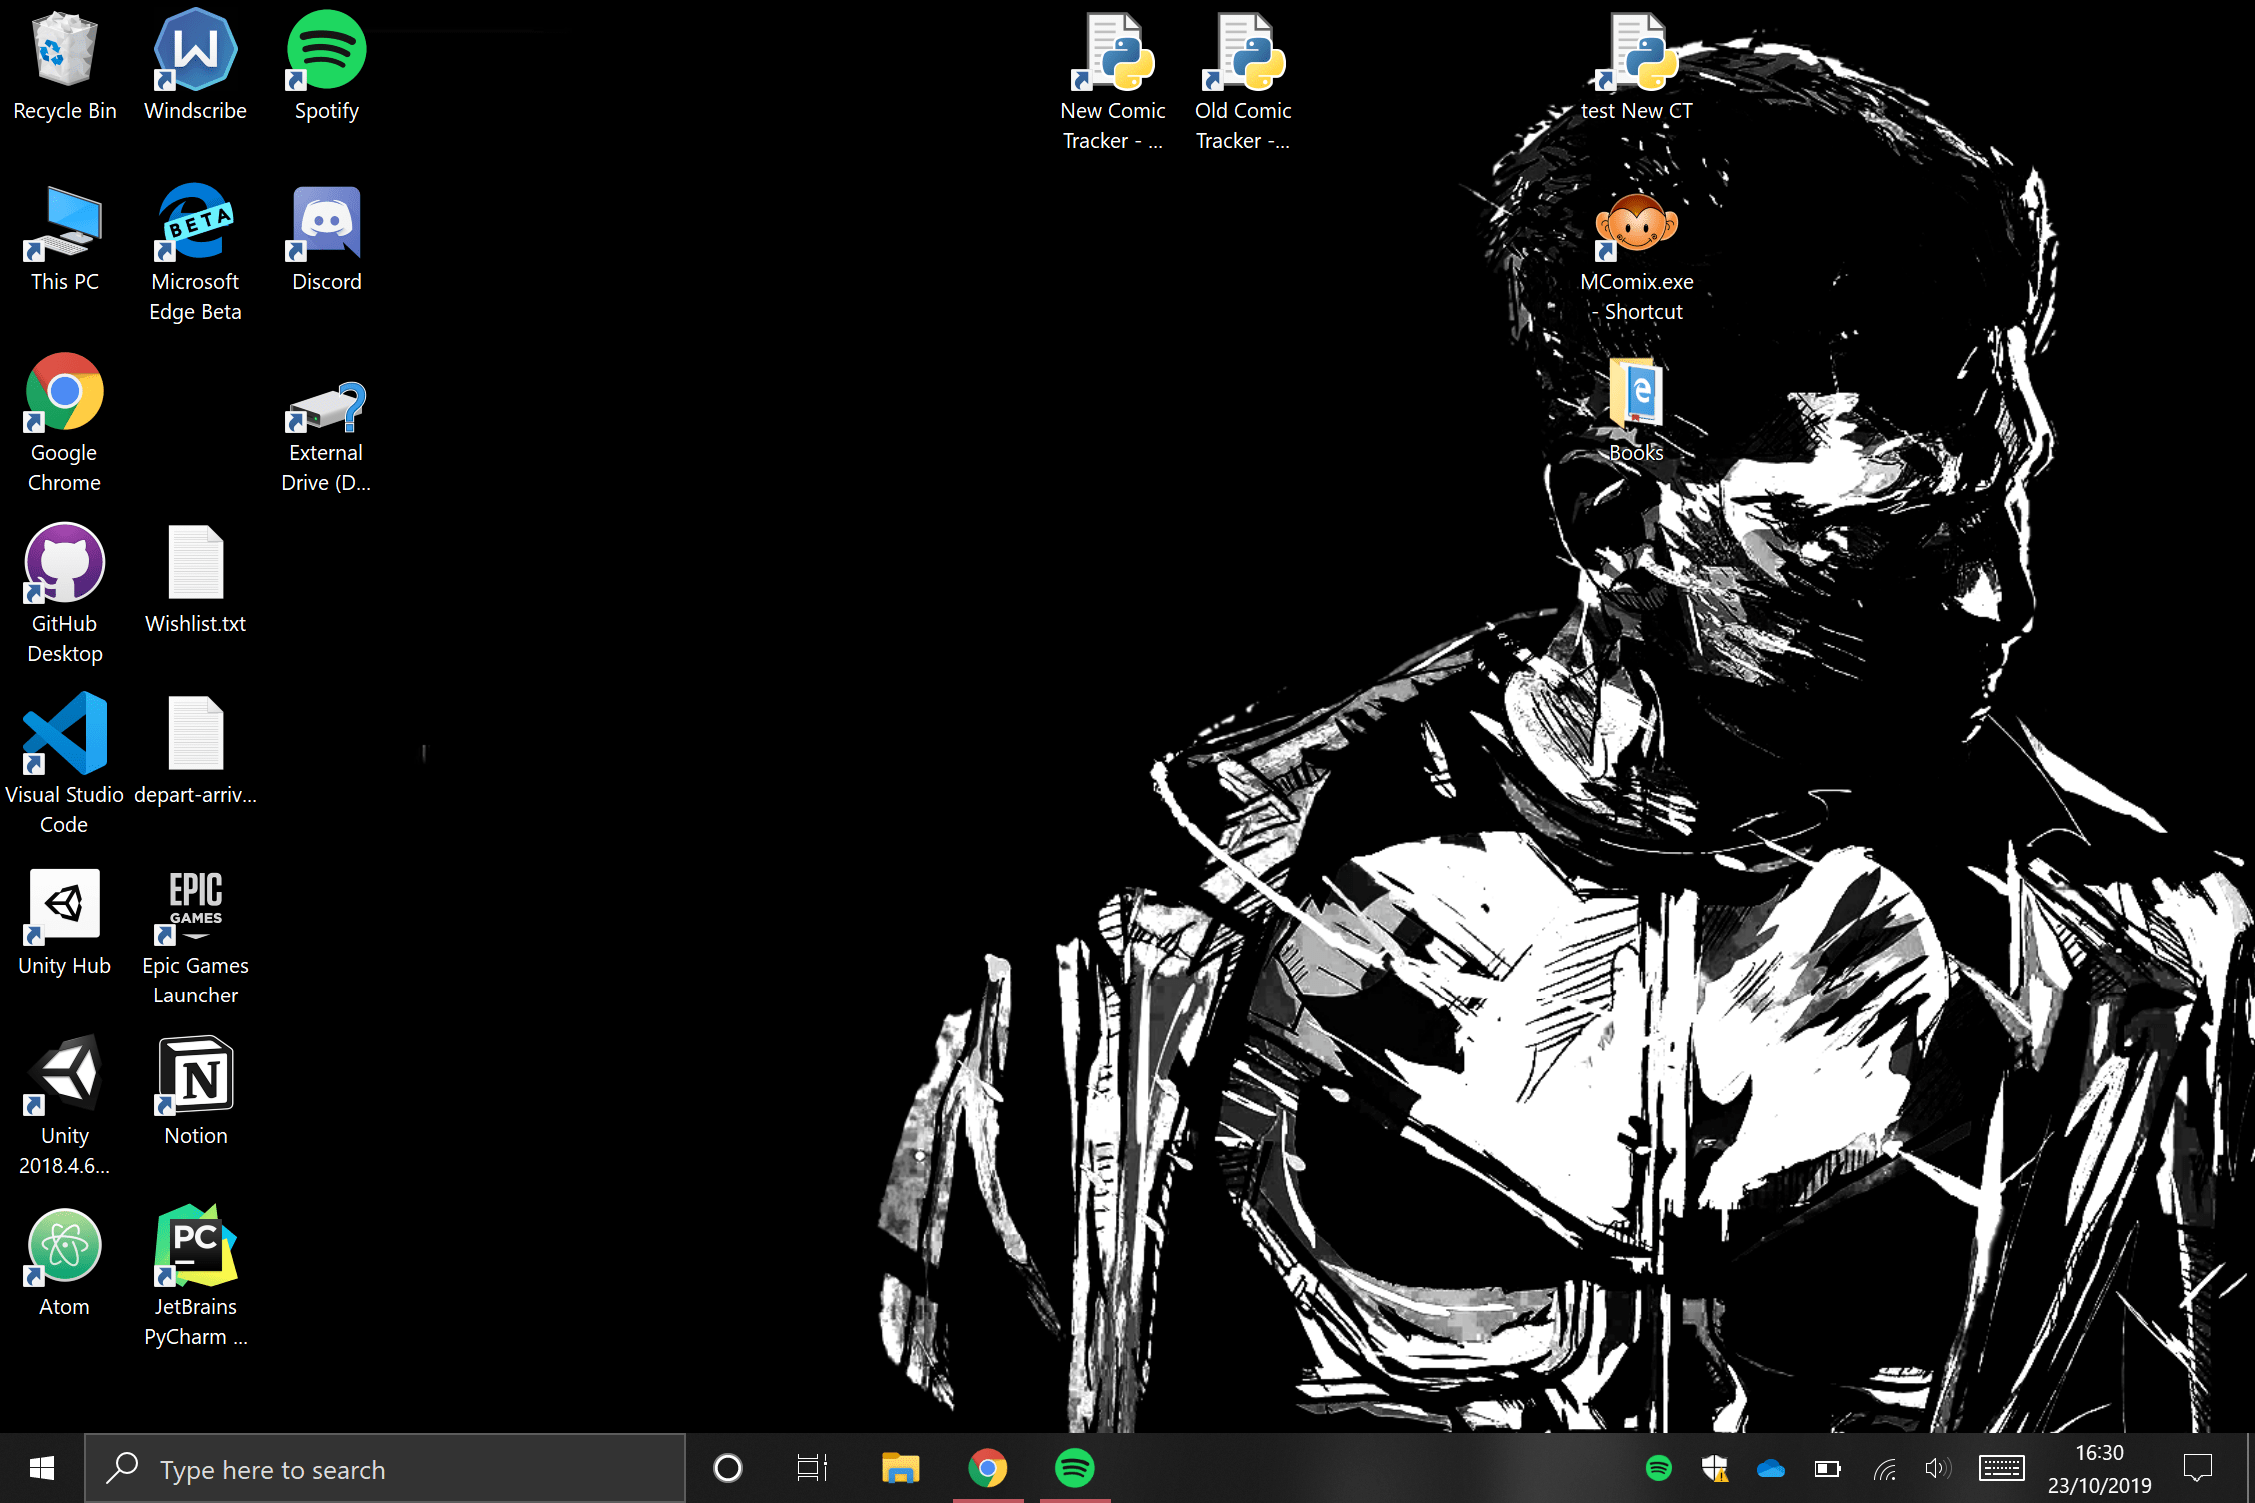Open Task View on the taskbar
The height and width of the screenshot is (1503, 2255).
(x=812, y=1468)
